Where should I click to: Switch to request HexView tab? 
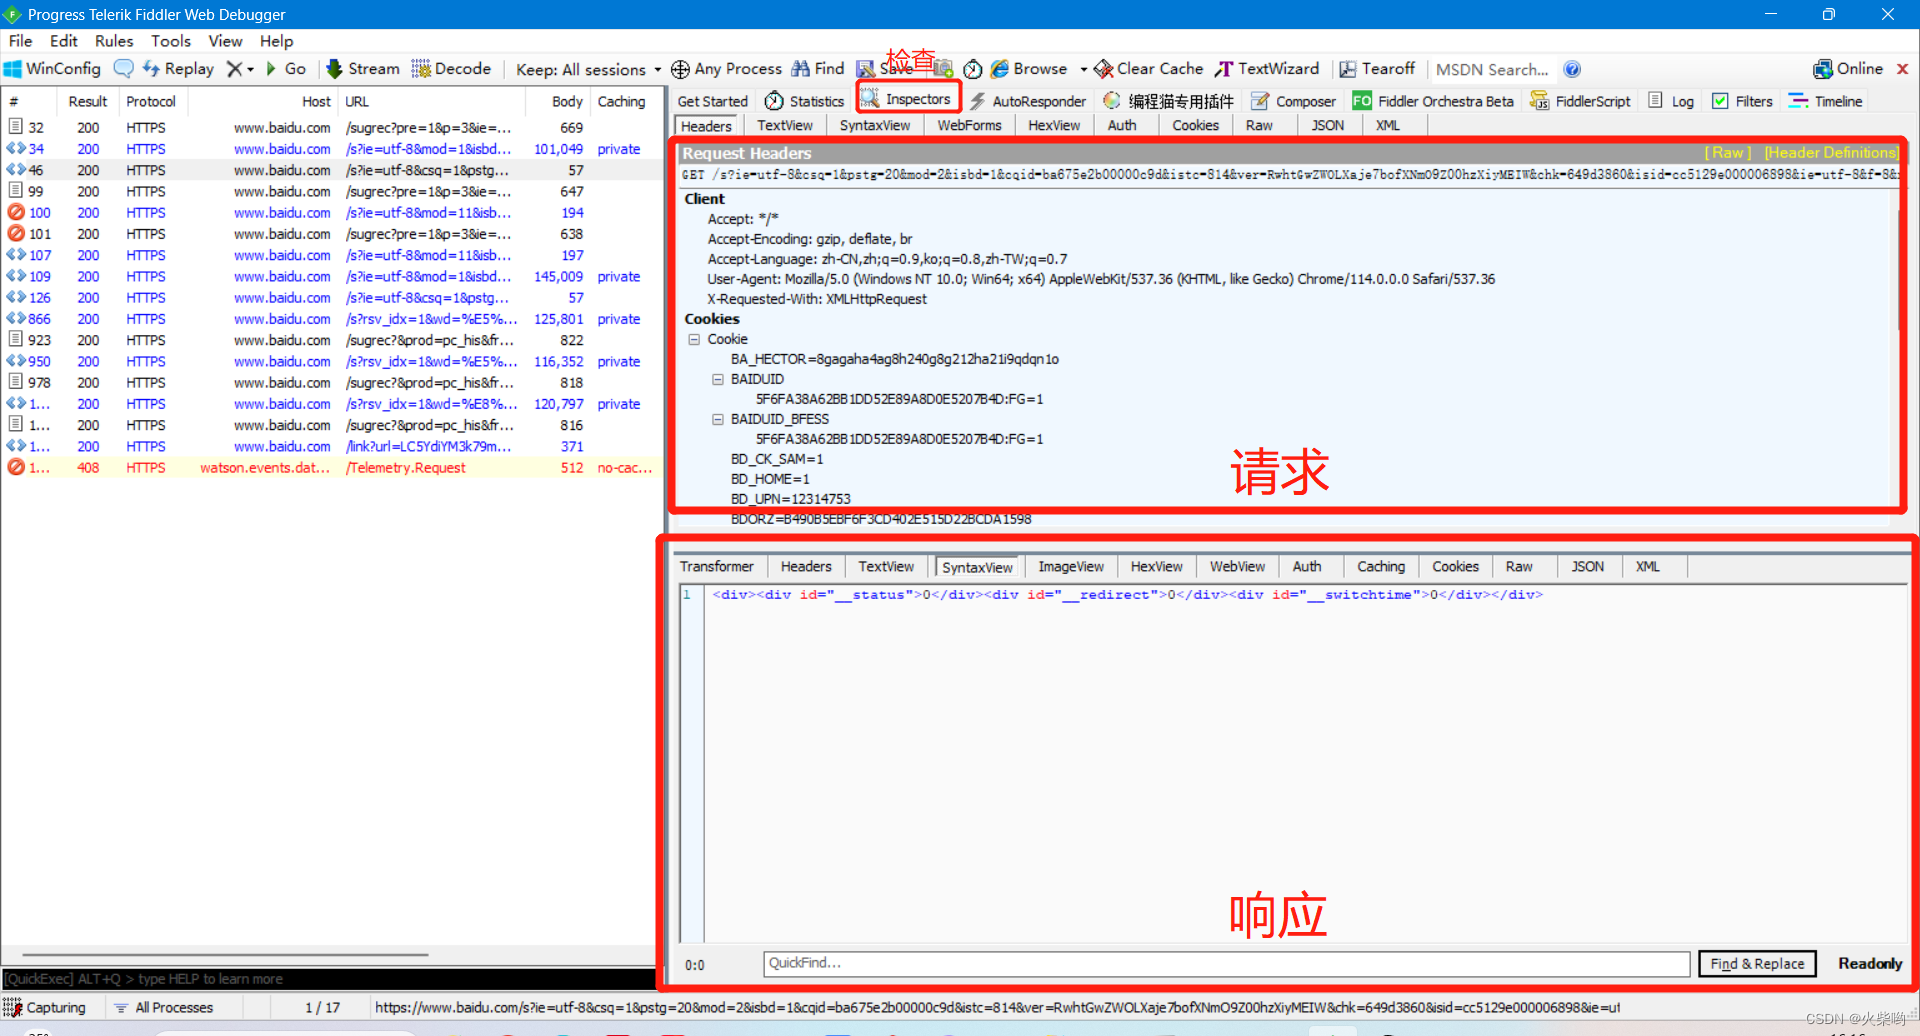[x=1054, y=125]
